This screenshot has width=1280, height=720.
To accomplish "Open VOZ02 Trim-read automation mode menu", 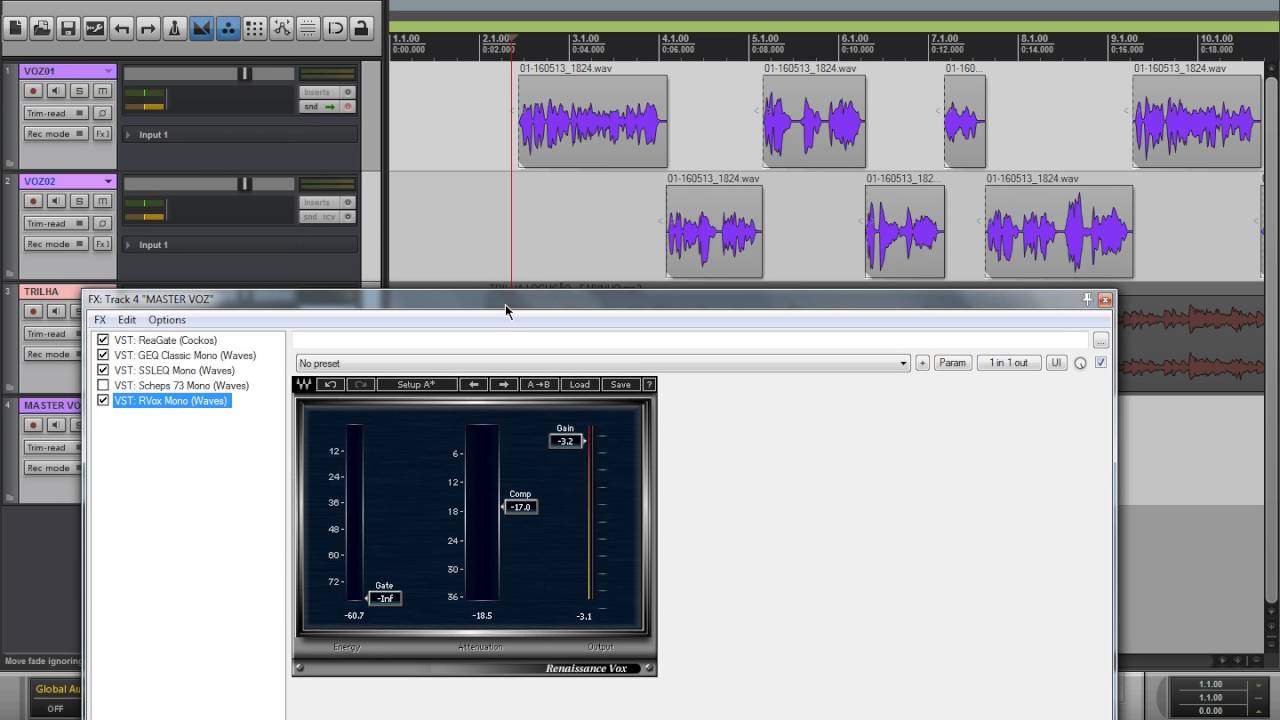I will pyautogui.click(x=56, y=223).
